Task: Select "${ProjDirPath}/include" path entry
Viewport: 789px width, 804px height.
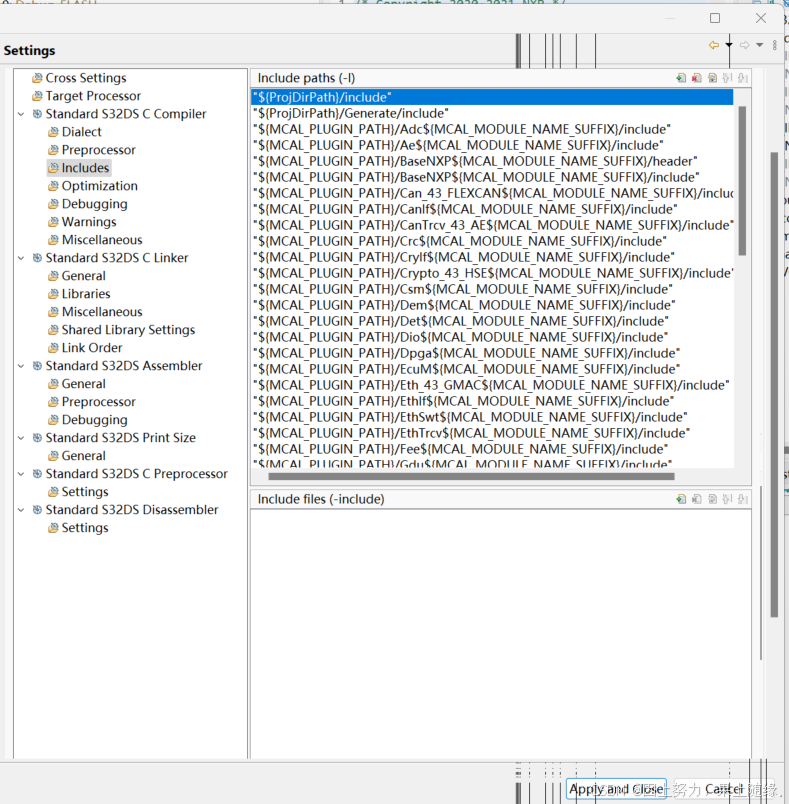Action: (x=492, y=97)
